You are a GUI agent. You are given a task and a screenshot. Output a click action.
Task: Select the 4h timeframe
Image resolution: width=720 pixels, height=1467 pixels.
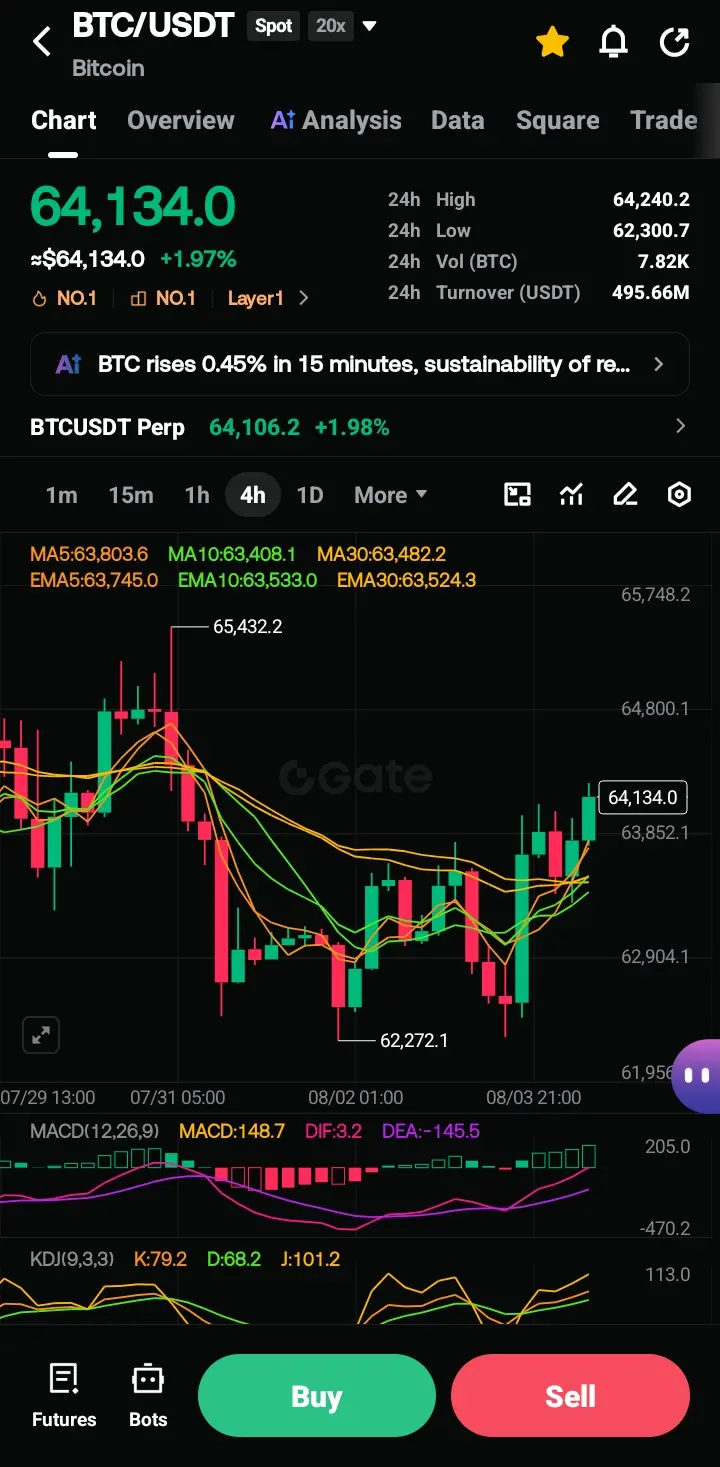253,495
